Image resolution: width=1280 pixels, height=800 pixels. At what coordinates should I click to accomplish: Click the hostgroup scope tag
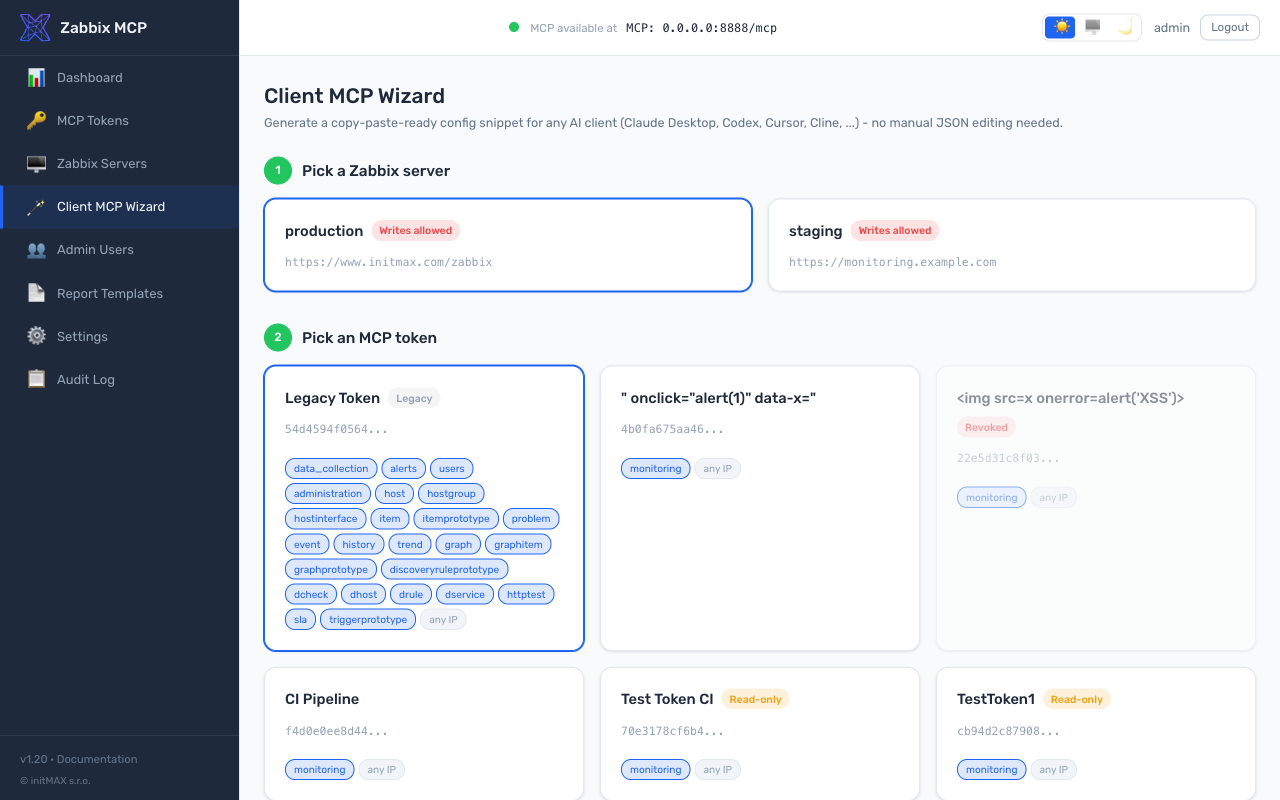(x=451, y=493)
